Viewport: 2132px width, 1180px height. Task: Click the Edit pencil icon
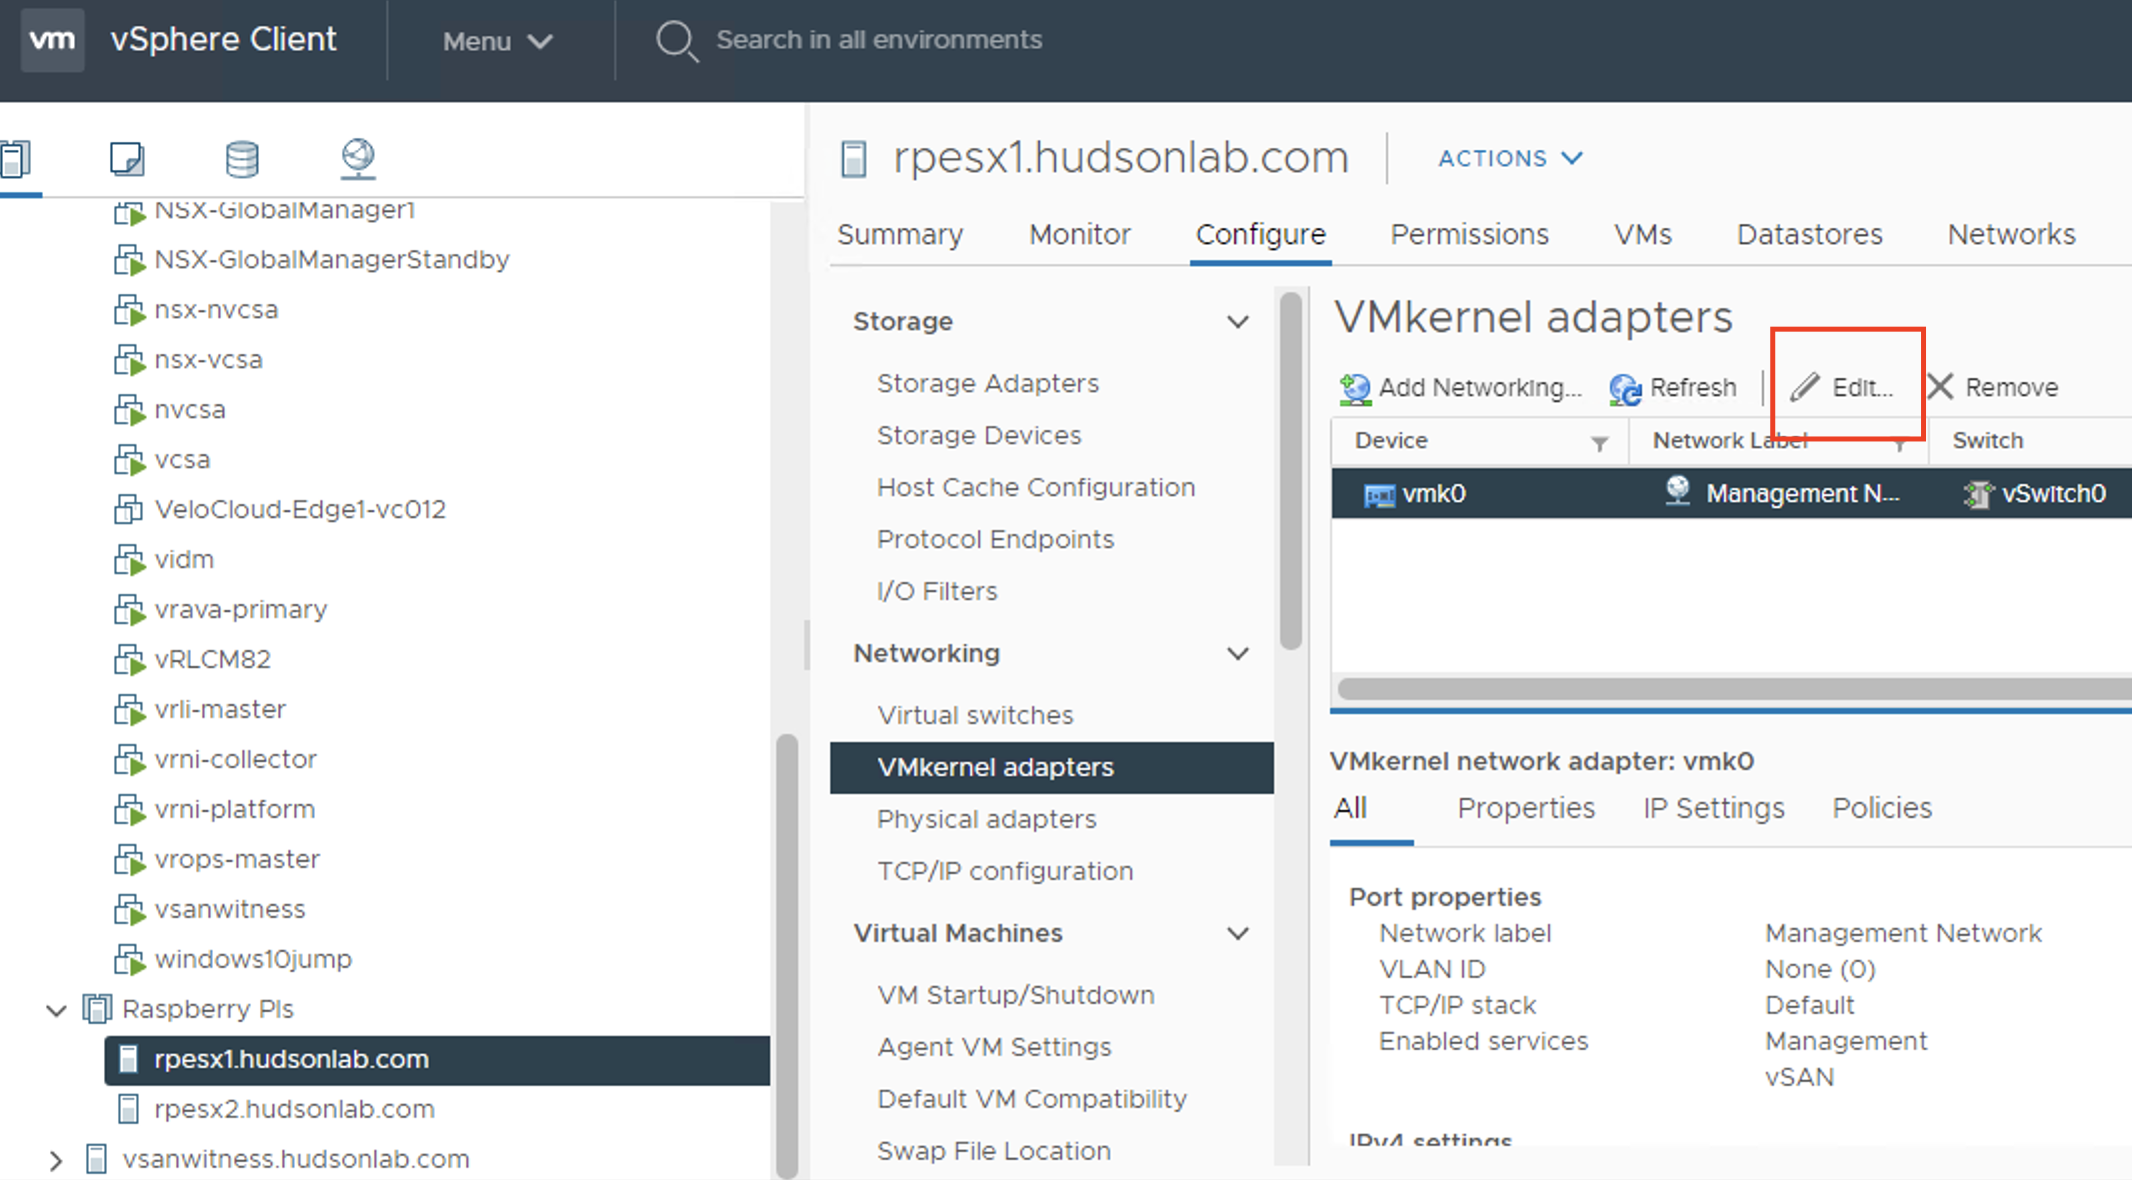[x=1805, y=387]
